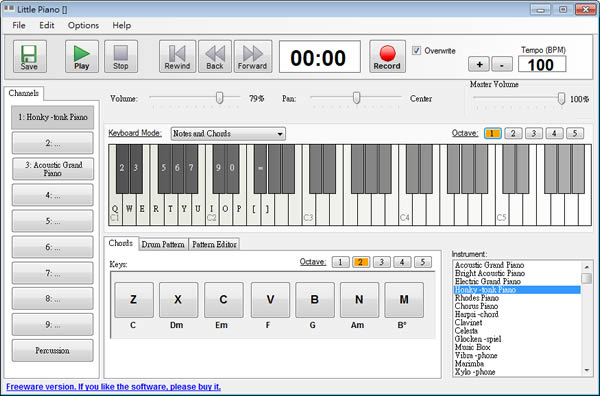The height and width of the screenshot is (396, 600).
Task: Skip ahead with the Forward button
Action: click(253, 56)
